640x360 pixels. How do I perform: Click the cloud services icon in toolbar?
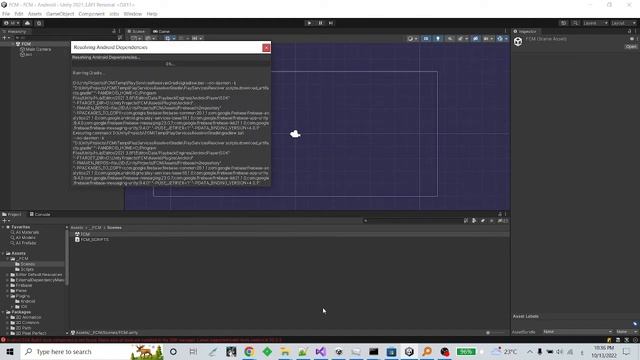coord(27,23)
